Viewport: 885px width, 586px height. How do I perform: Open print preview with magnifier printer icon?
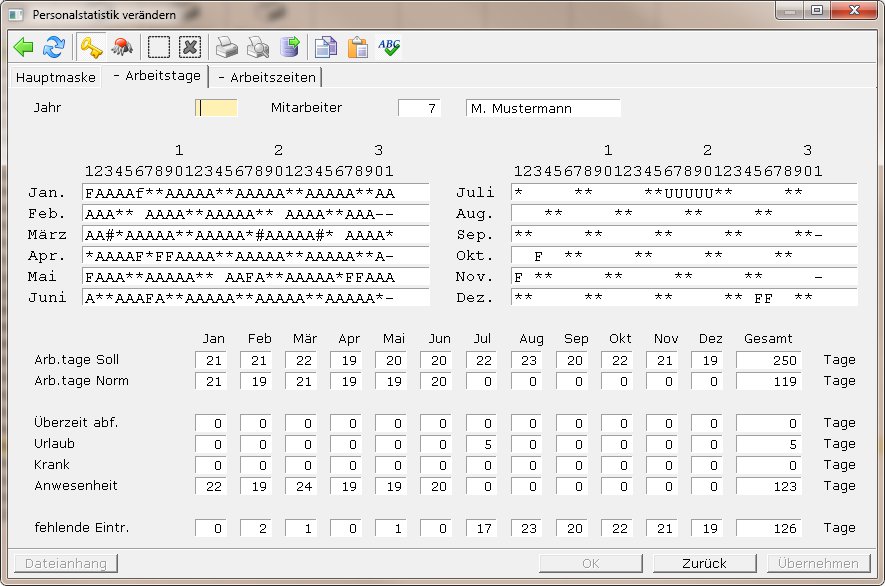click(258, 47)
